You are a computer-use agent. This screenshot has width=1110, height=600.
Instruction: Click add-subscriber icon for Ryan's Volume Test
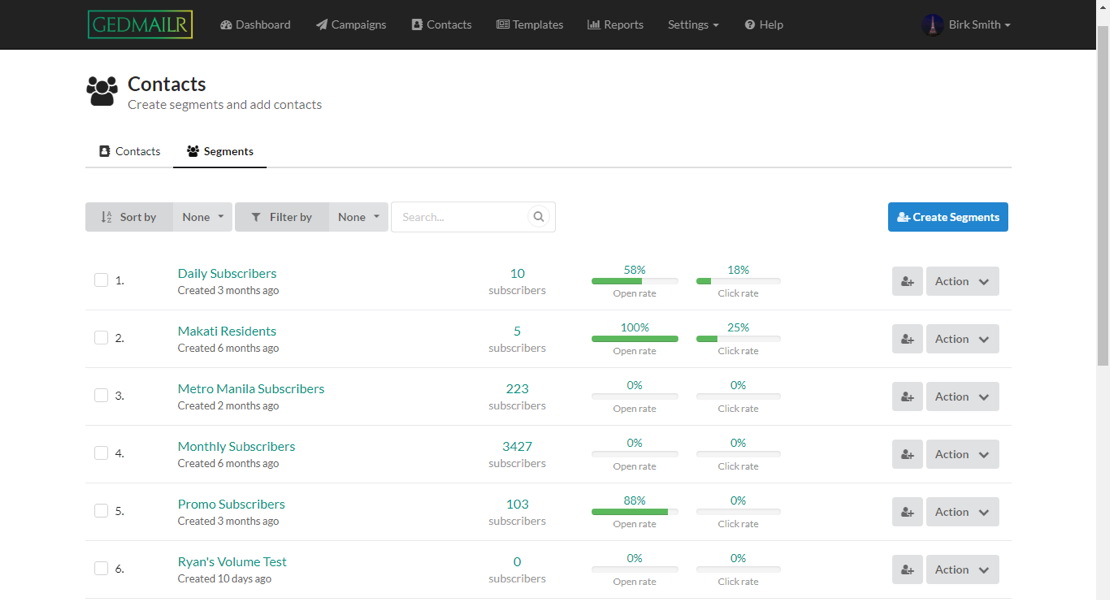point(907,570)
